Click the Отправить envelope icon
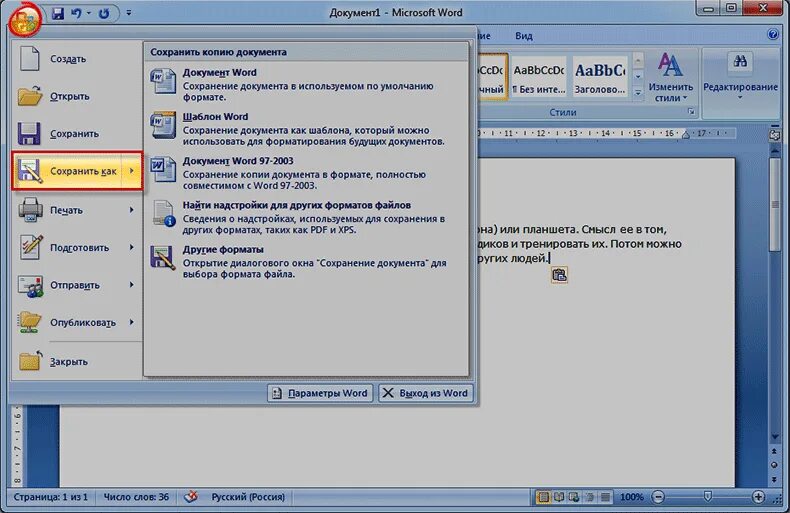Viewport: 790px width, 513px height. pyautogui.click(x=30, y=285)
